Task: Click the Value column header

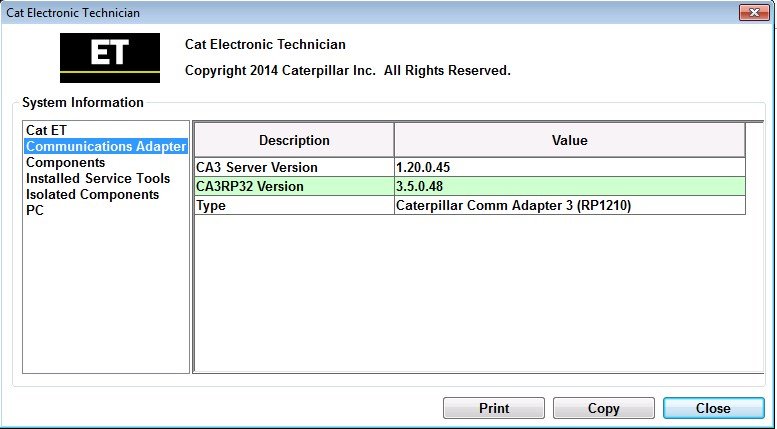Action: pos(570,140)
